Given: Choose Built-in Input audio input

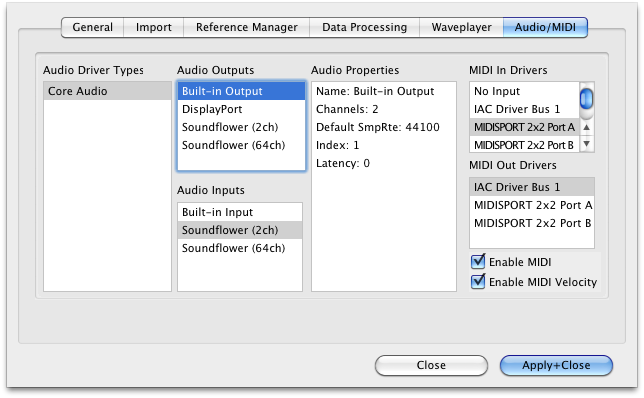Looking at the screenshot, I should [x=240, y=212].
